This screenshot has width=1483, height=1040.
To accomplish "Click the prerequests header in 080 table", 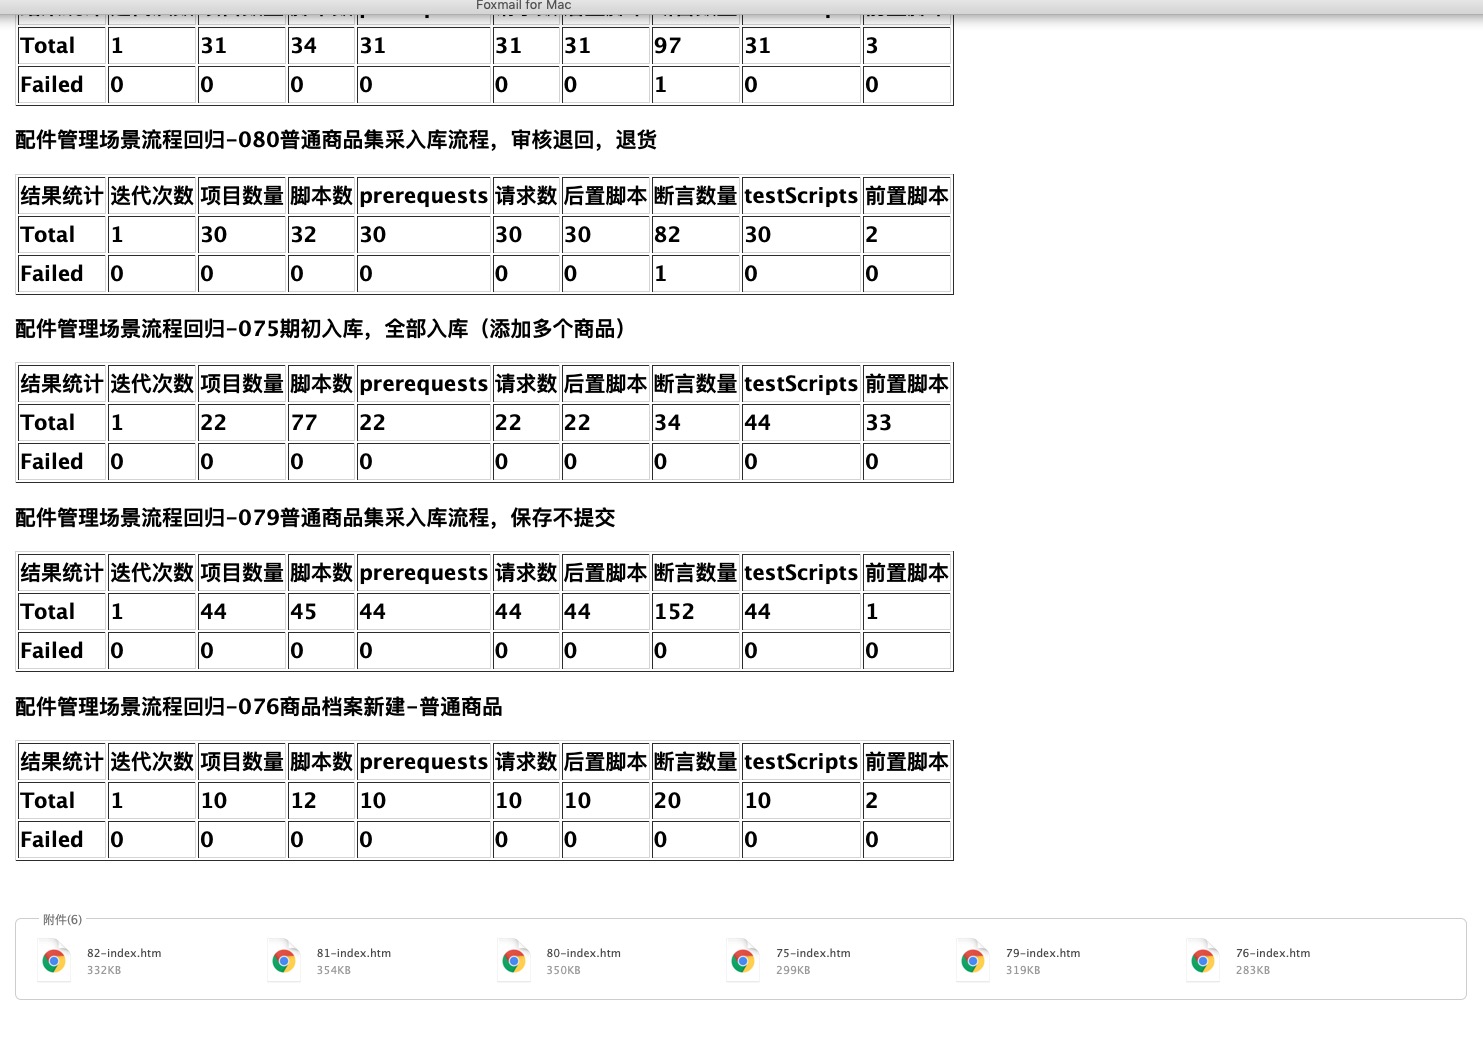I will click(424, 196).
